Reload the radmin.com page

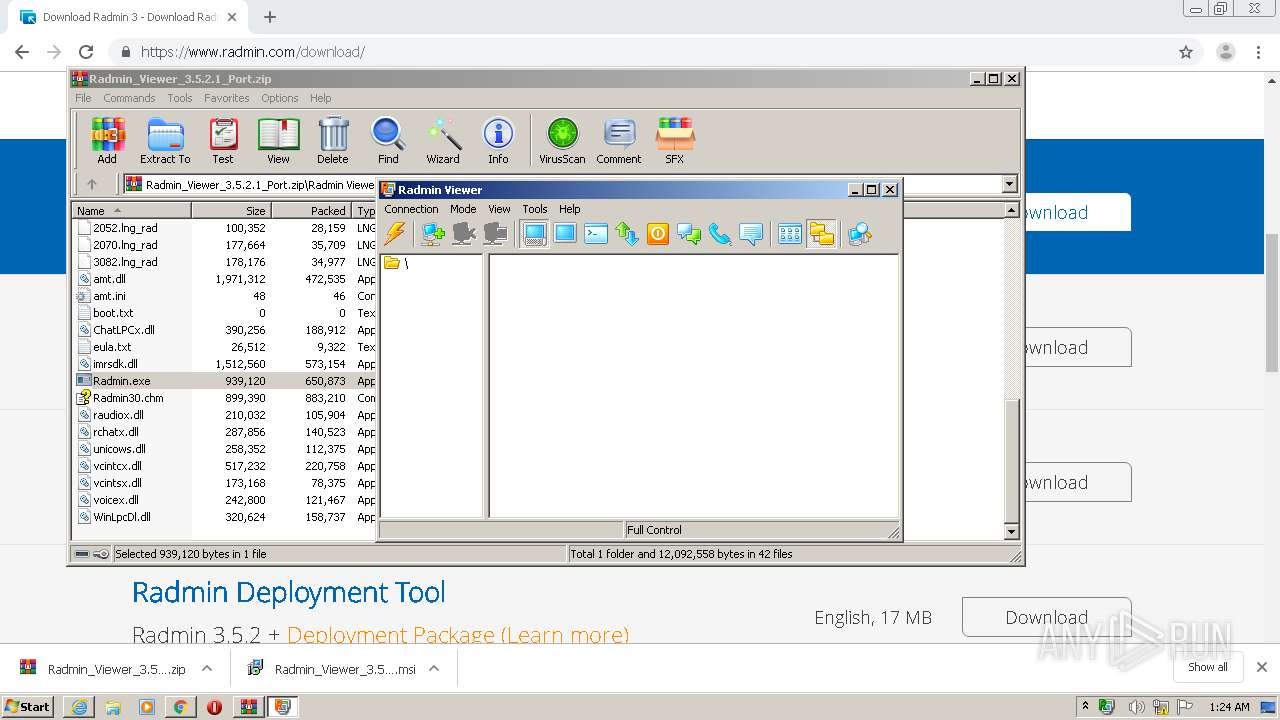[86, 52]
